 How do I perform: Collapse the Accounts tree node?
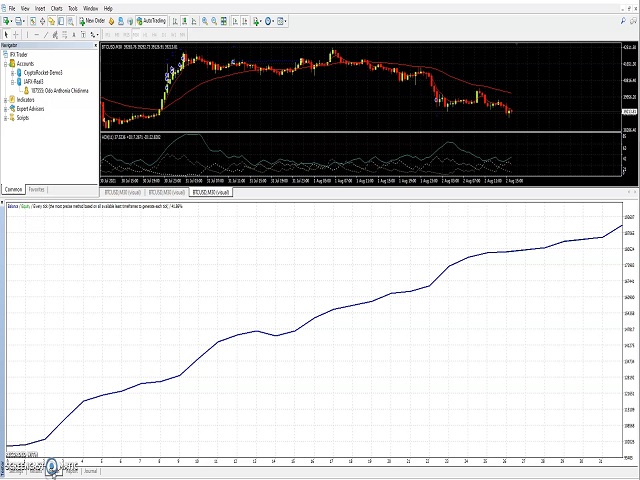(6, 64)
